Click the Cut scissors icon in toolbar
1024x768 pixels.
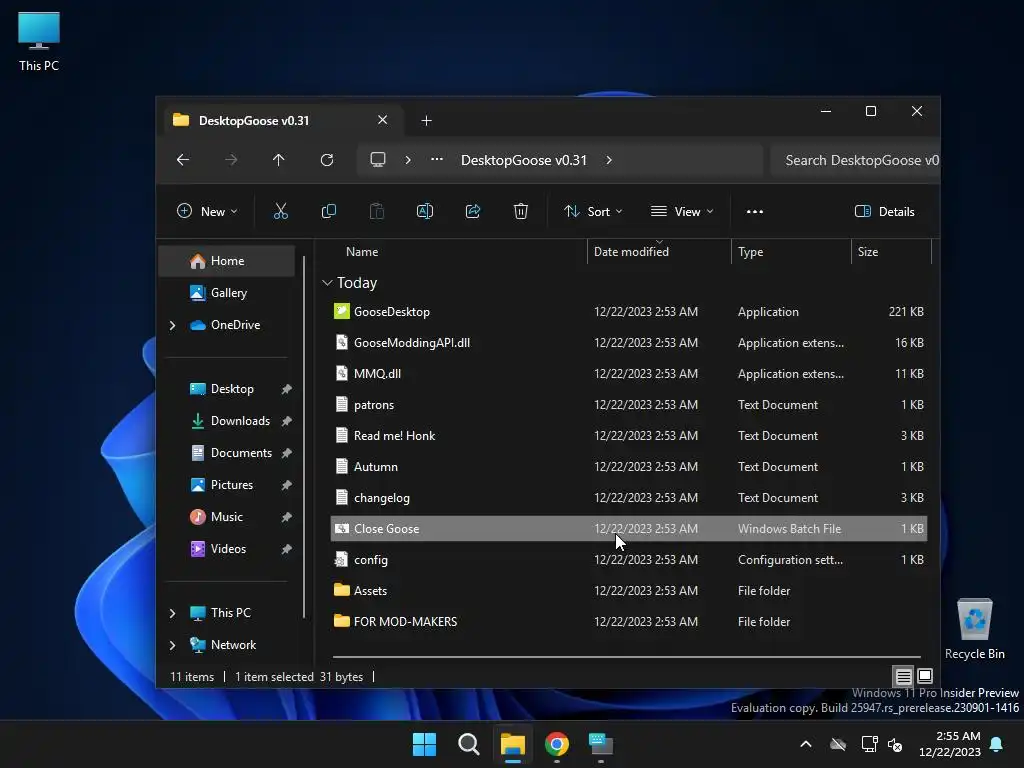click(x=280, y=211)
